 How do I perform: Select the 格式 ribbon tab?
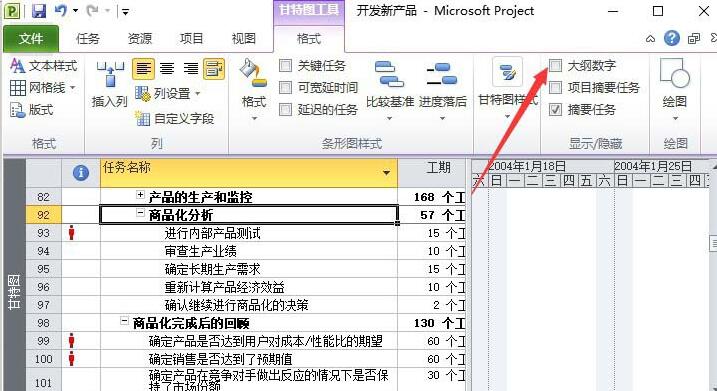pyautogui.click(x=309, y=39)
